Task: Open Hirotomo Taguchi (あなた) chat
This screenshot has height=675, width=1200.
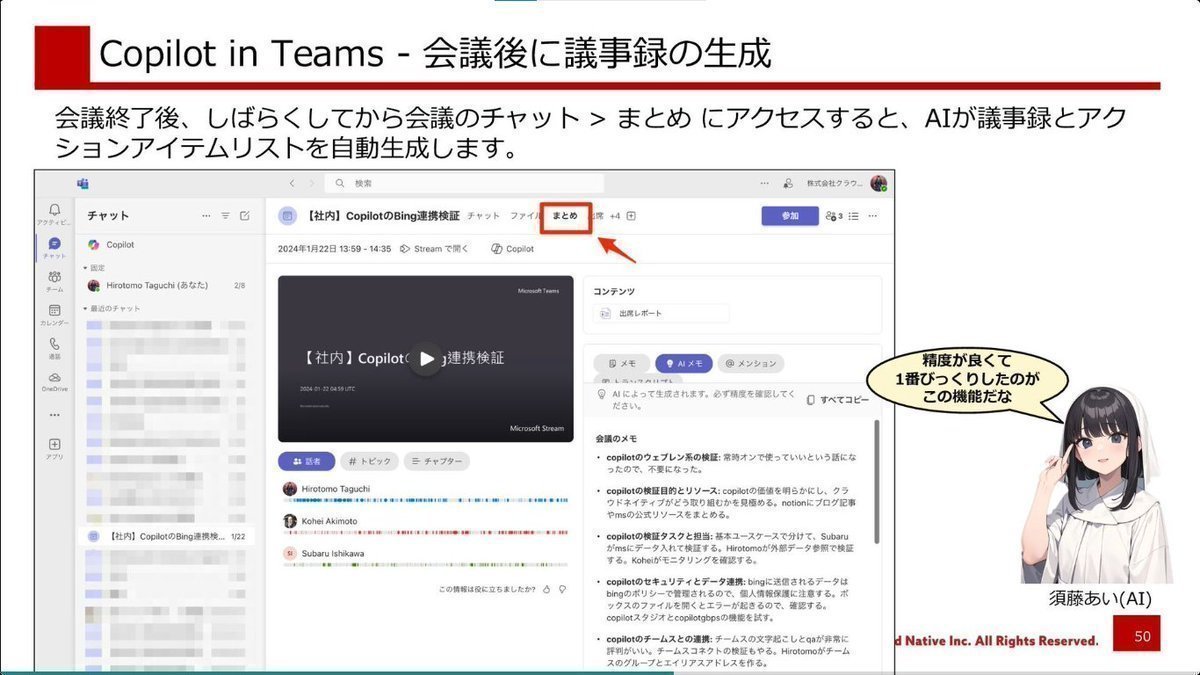Action: coord(166,285)
